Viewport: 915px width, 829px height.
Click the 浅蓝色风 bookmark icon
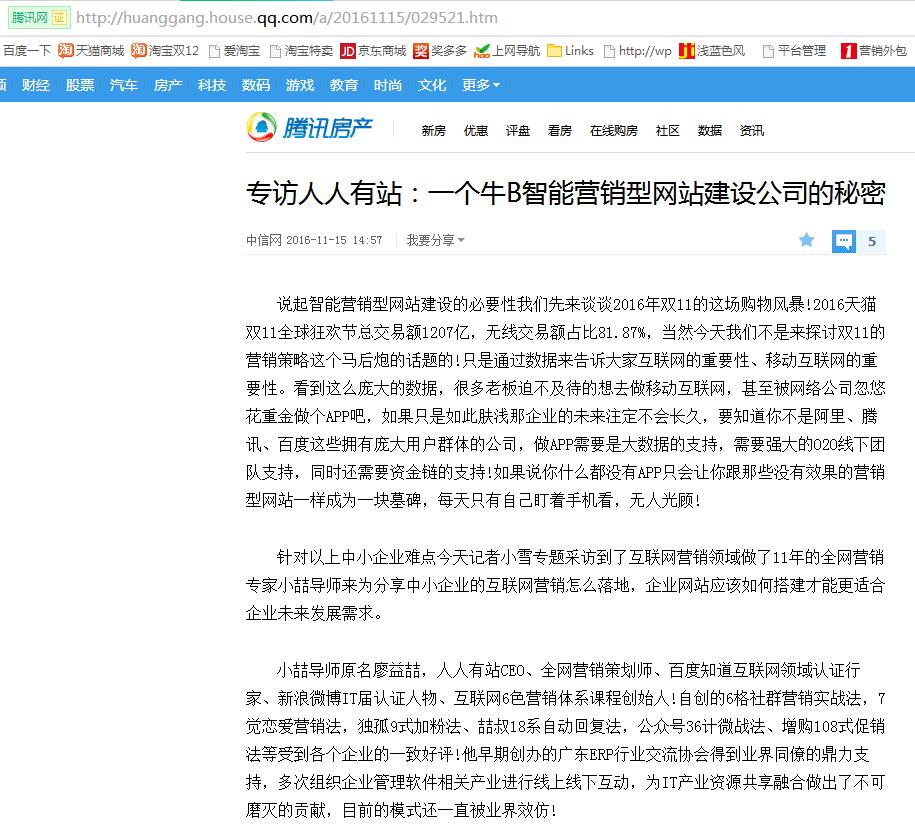tap(687, 51)
